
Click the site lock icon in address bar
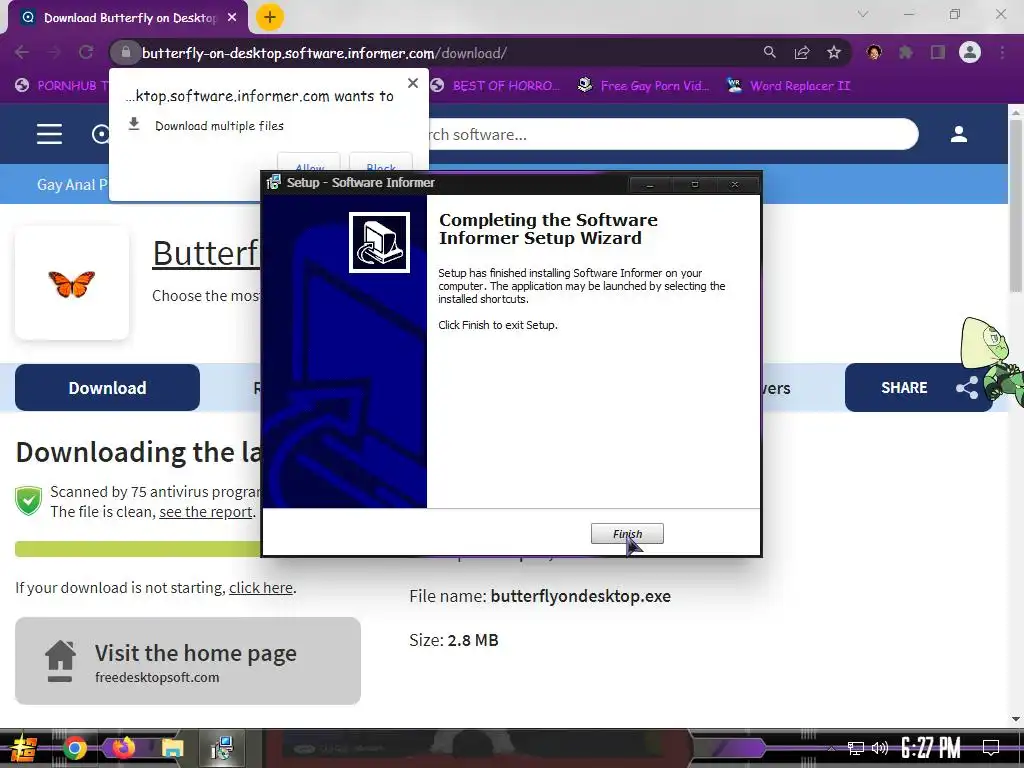pos(126,53)
